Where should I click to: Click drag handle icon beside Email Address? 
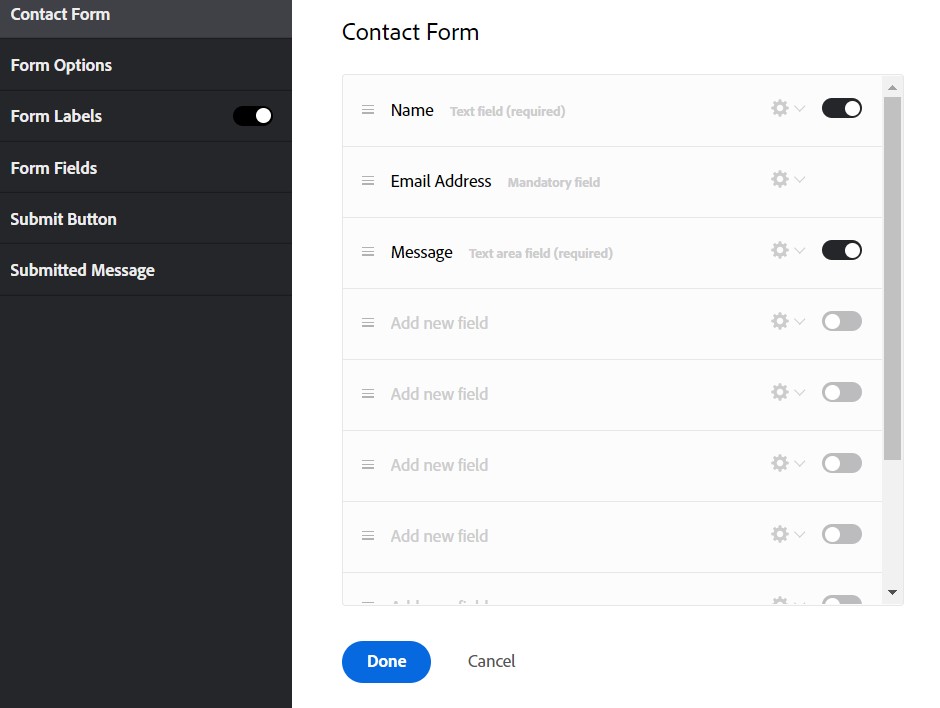click(368, 181)
